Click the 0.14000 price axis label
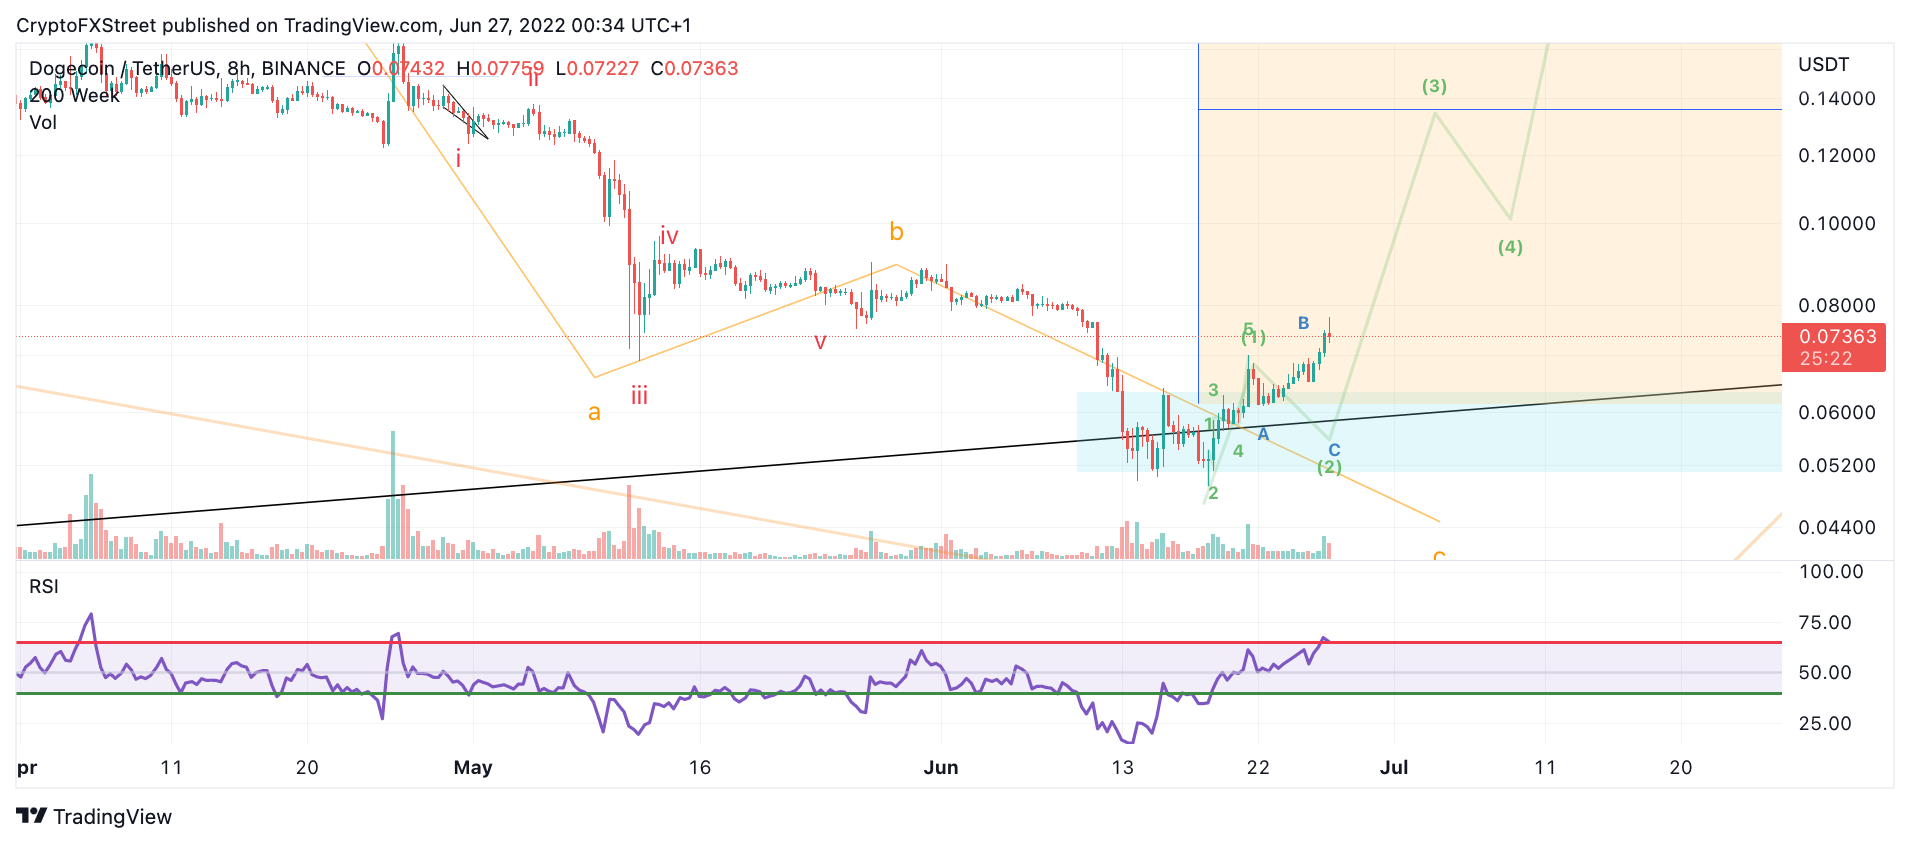 1836,98
